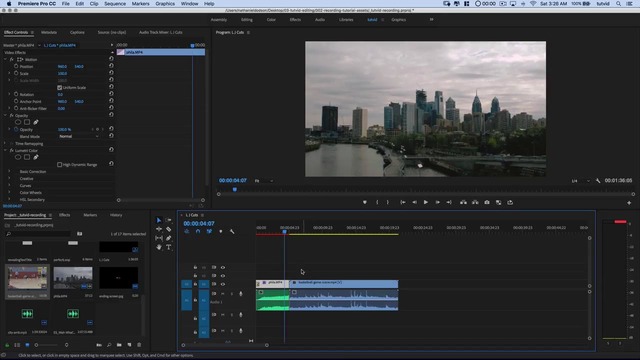Switch to the Captions tab

tap(77, 32)
